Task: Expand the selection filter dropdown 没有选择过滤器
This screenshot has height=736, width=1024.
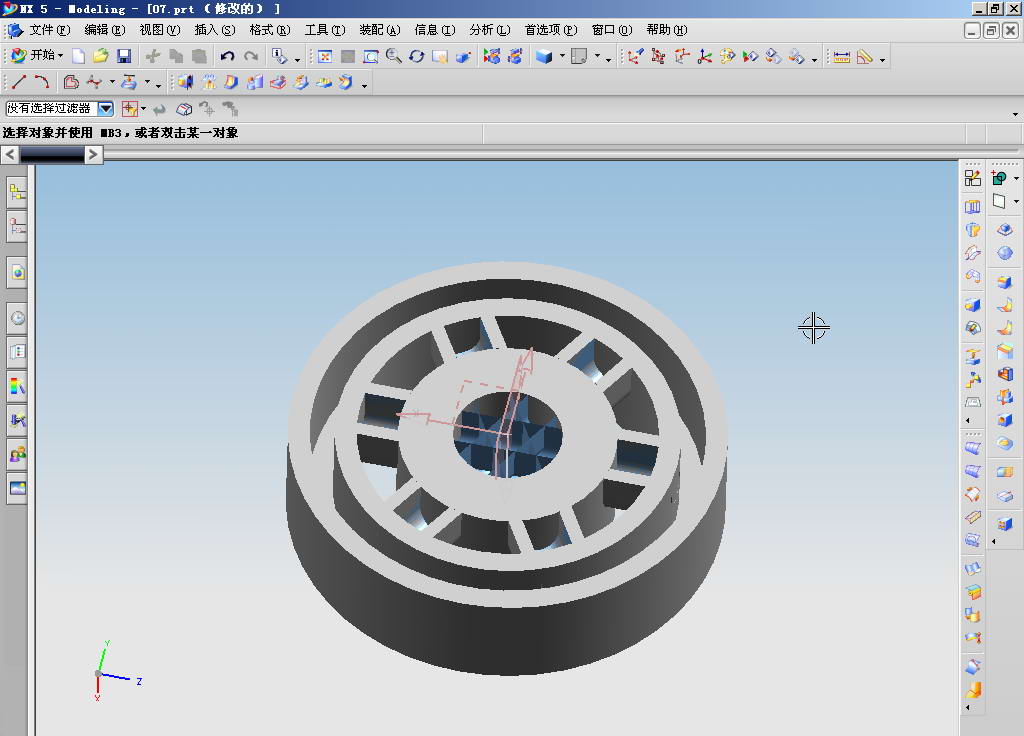Action: point(106,108)
